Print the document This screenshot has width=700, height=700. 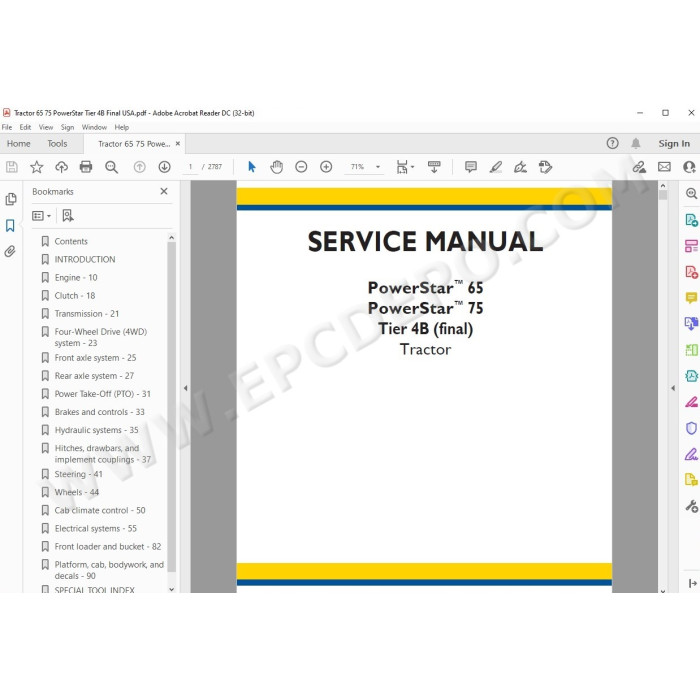(86, 167)
